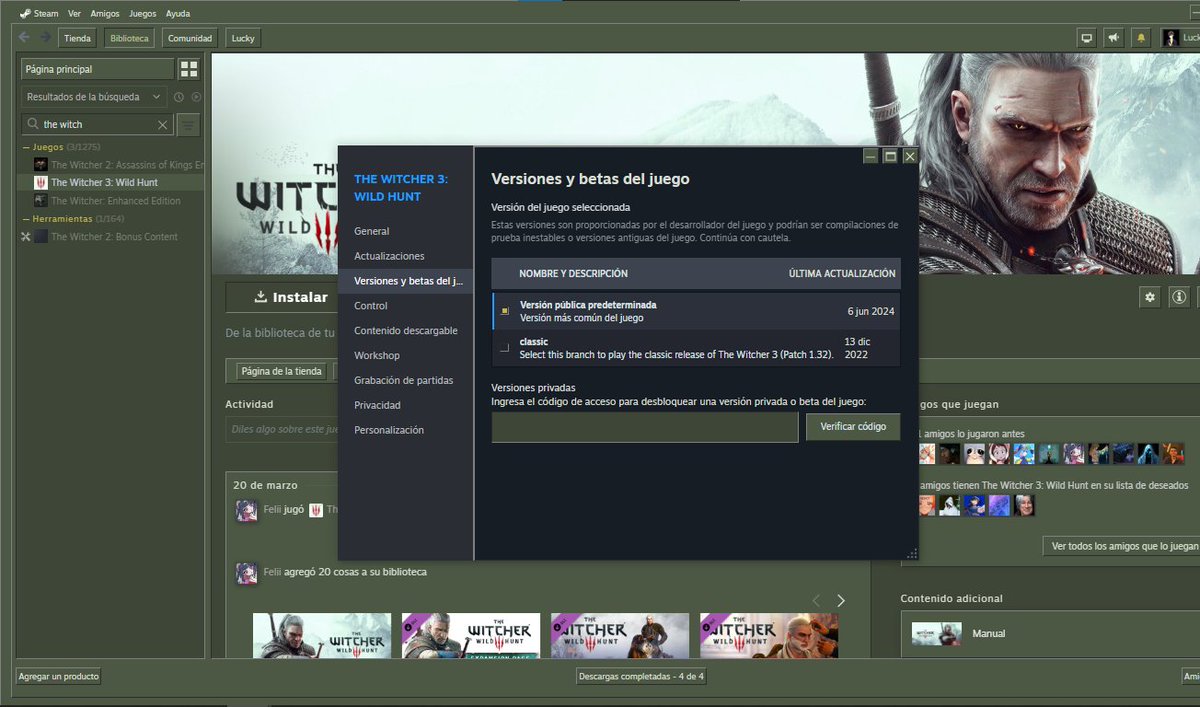Viewport: 1200px width, 707px height.
Task: Click the properties dialog resize grip
Action: point(911,553)
